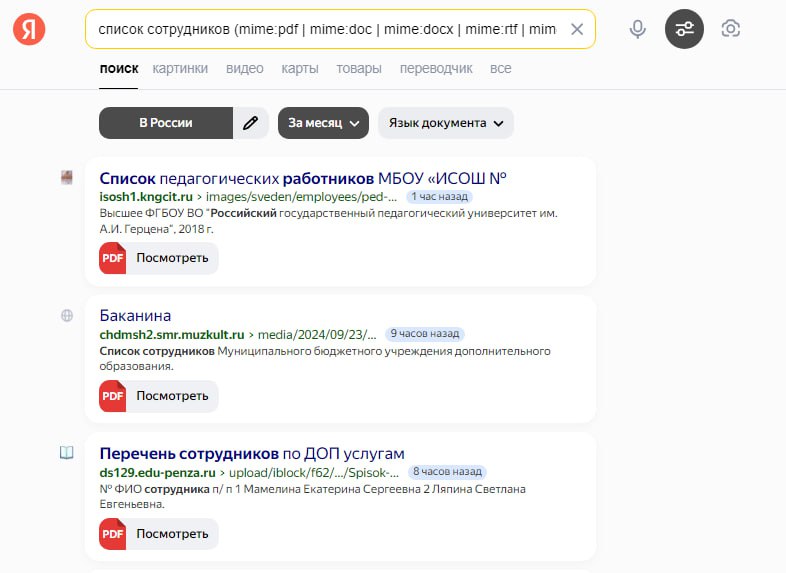This screenshot has width=786, height=573.
Task: Switch to the "картинки" tab
Action: pos(180,69)
